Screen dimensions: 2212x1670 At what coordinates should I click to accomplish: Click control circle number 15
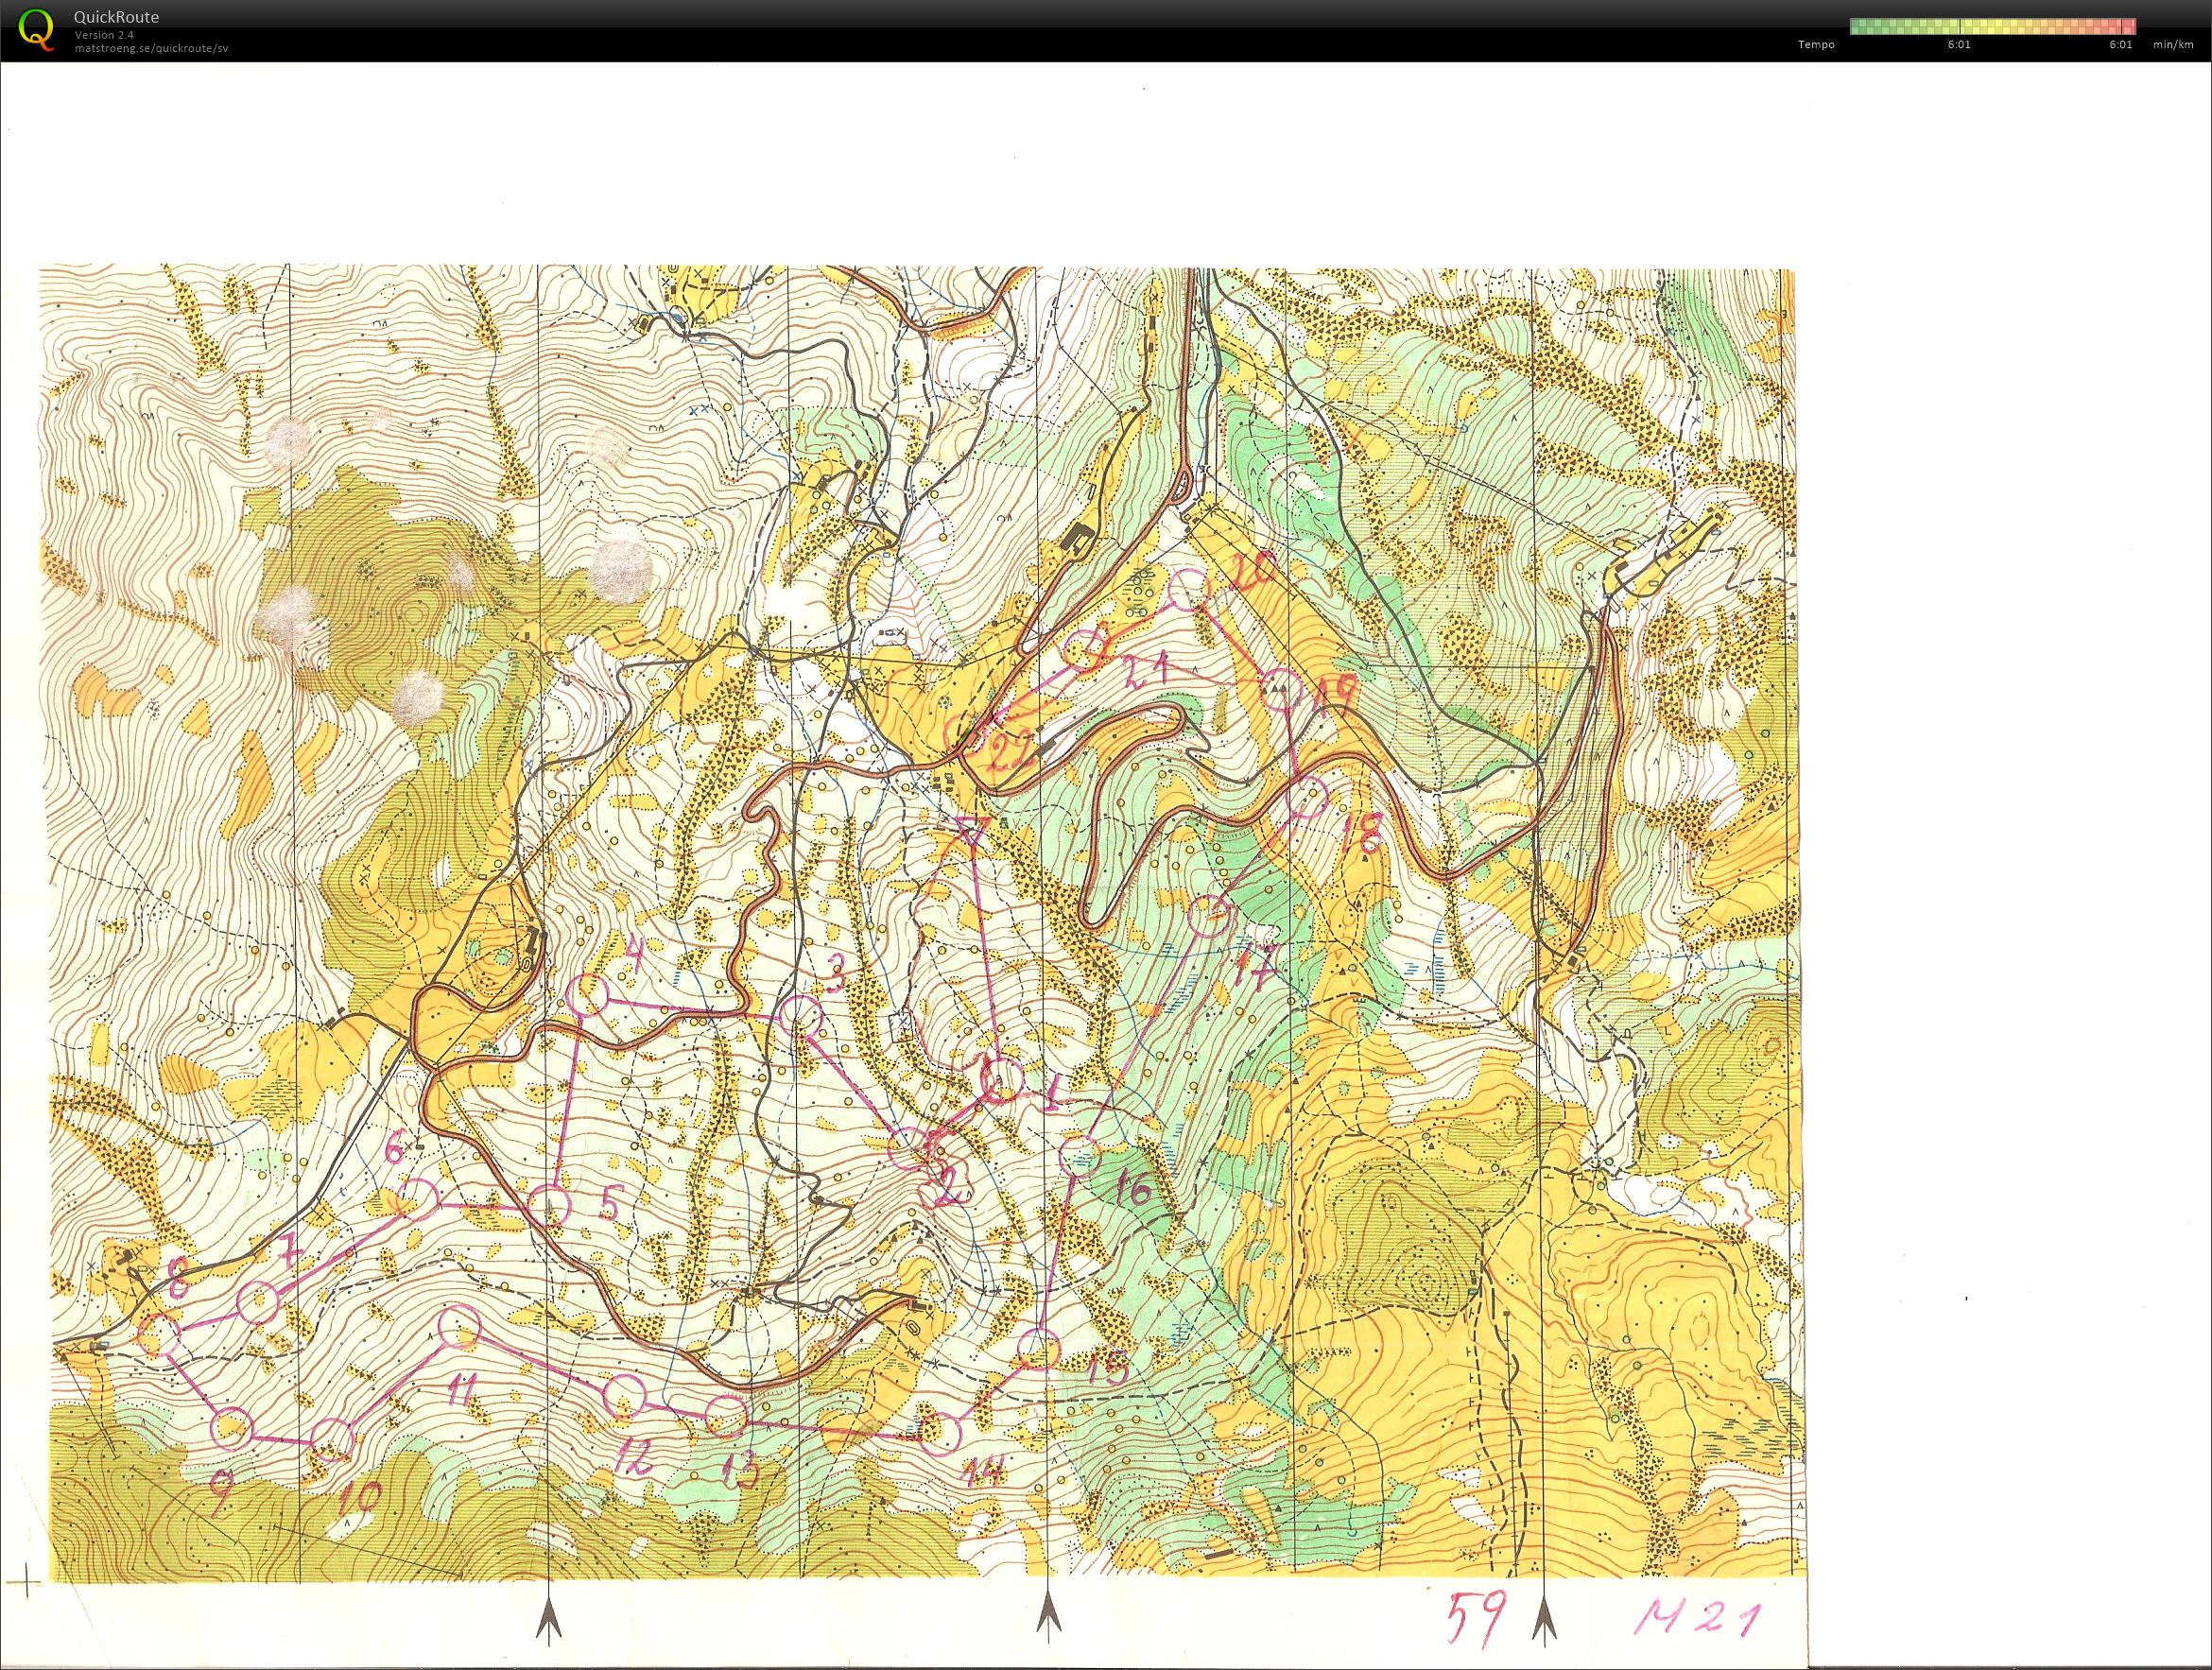coord(1038,1351)
